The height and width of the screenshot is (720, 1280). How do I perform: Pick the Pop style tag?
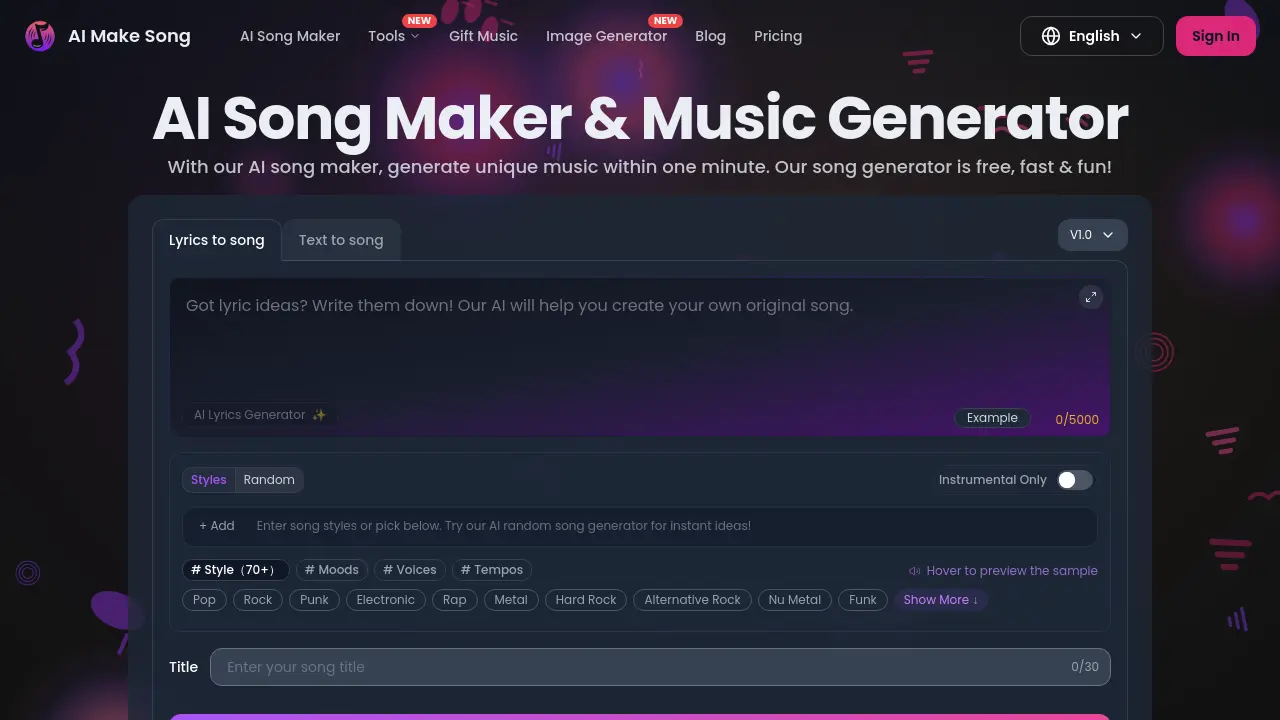[x=204, y=600]
